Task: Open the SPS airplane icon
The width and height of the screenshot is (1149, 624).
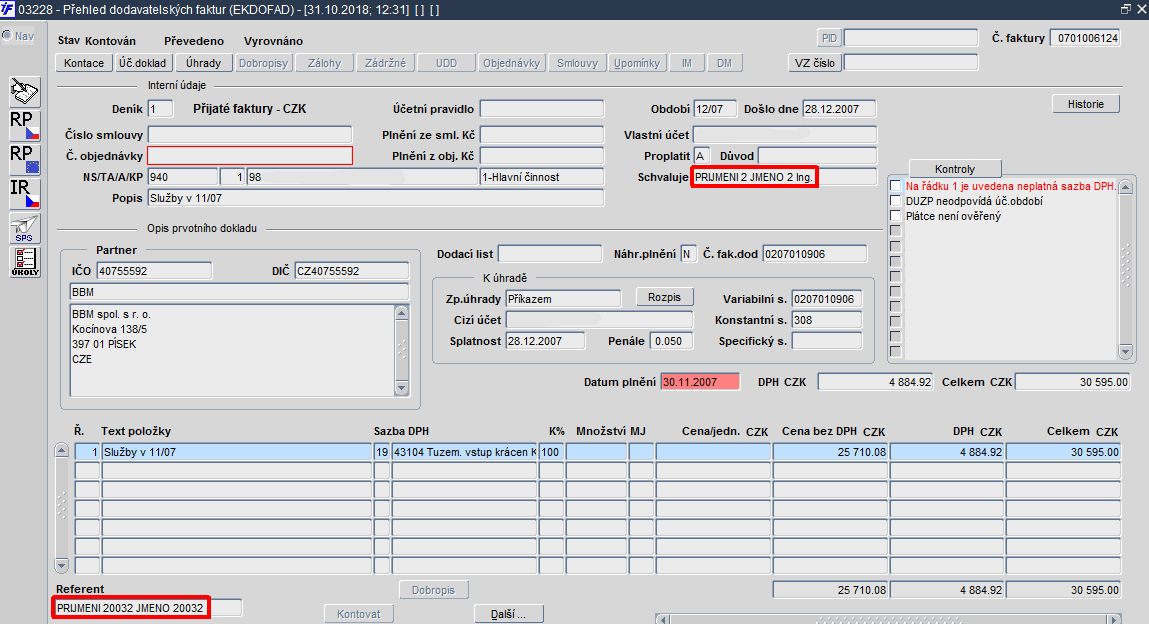Action: (x=25, y=228)
